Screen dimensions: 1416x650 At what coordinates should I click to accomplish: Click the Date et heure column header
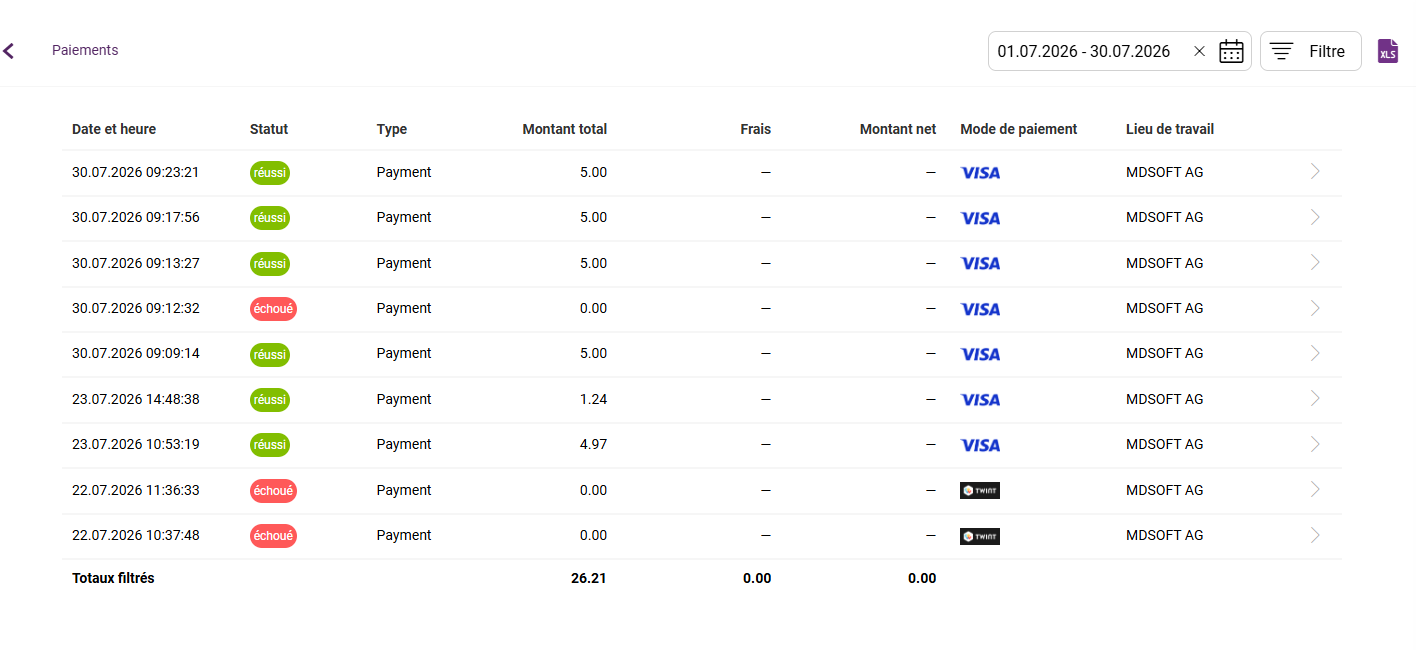click(x=114, y=129)
